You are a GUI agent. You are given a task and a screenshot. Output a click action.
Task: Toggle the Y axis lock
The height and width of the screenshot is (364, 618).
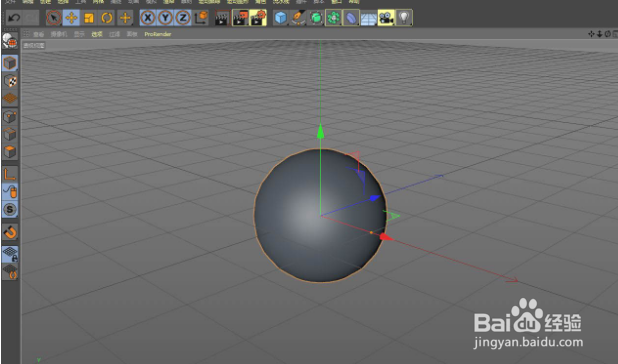[166, 18]
